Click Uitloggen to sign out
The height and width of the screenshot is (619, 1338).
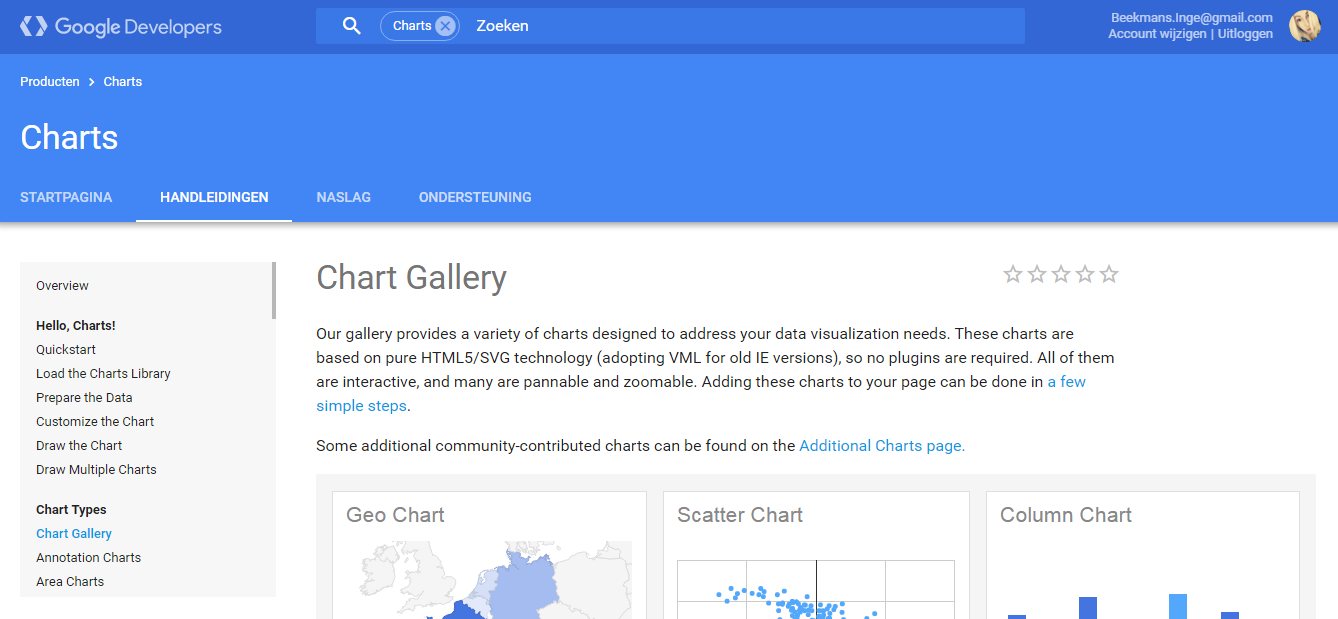pos(1244,34)
